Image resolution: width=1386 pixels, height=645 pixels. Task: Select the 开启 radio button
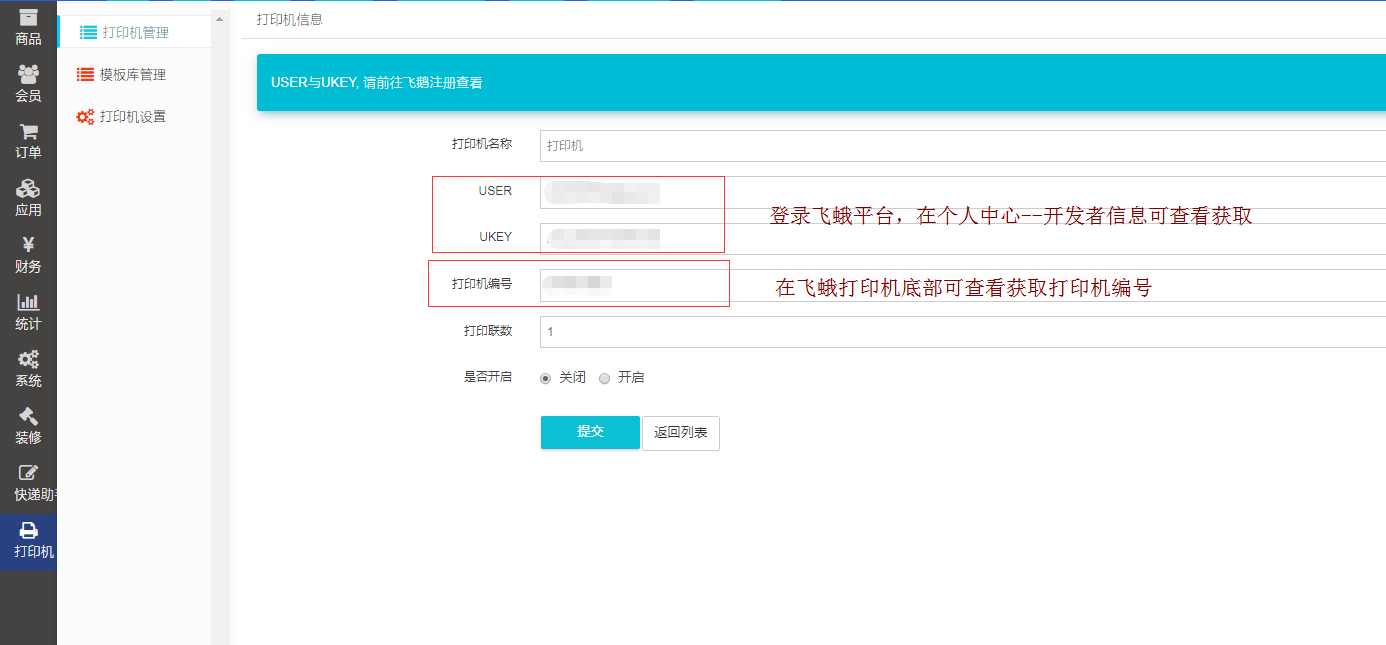coord(604,378)
